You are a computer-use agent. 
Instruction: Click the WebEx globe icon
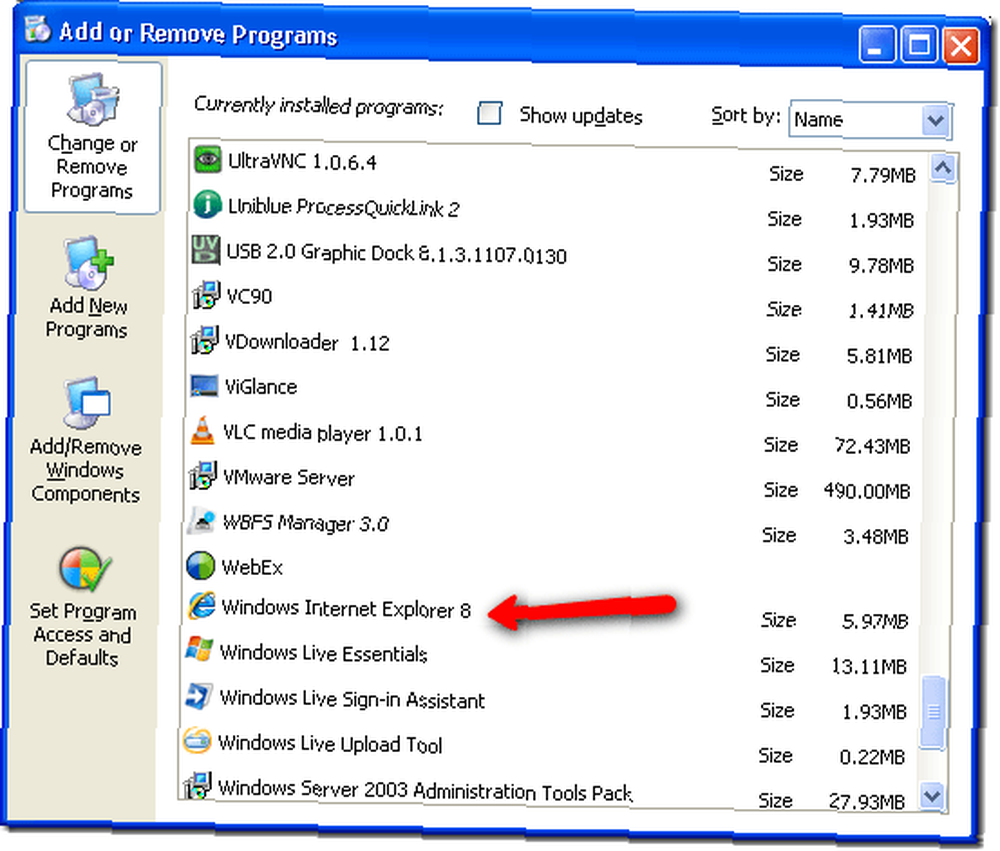point(201,566)
